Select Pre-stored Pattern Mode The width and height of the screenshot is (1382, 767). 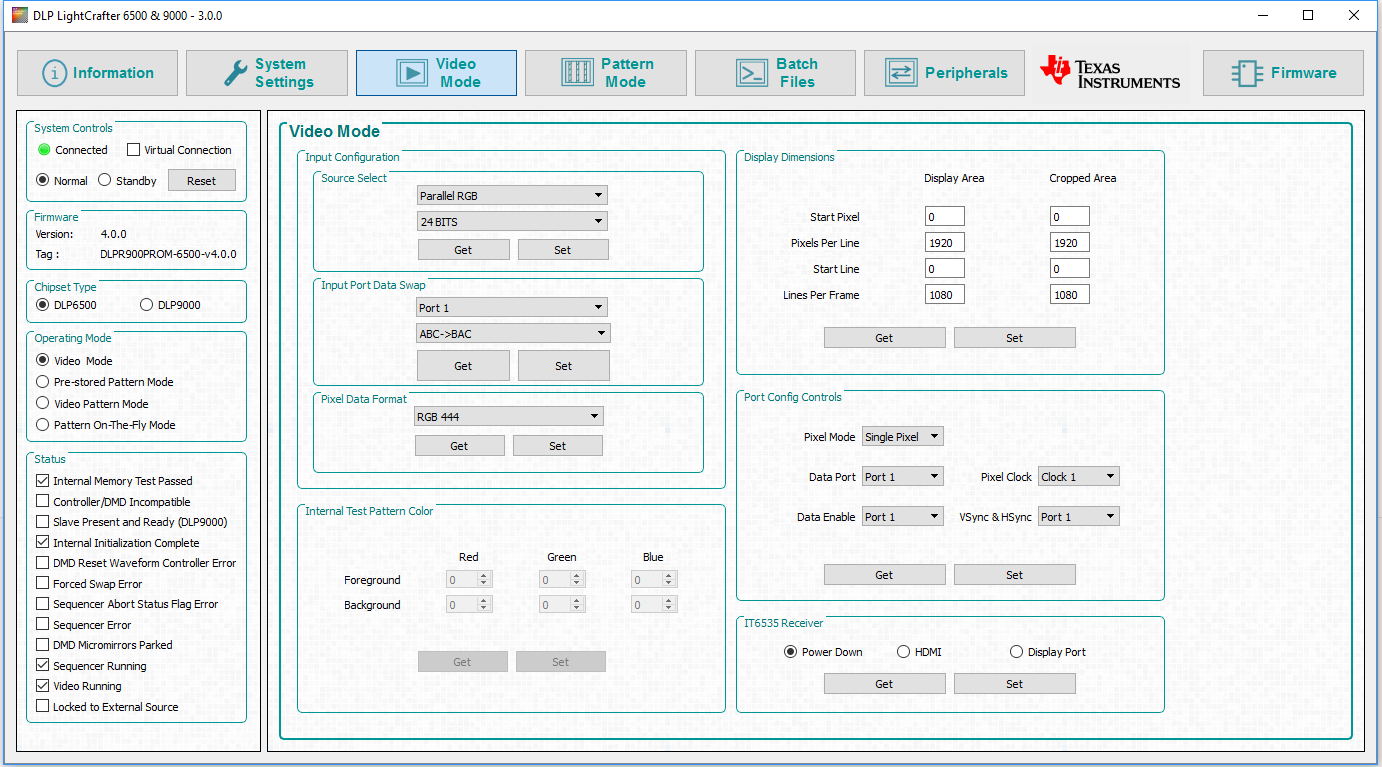[42, 382]
